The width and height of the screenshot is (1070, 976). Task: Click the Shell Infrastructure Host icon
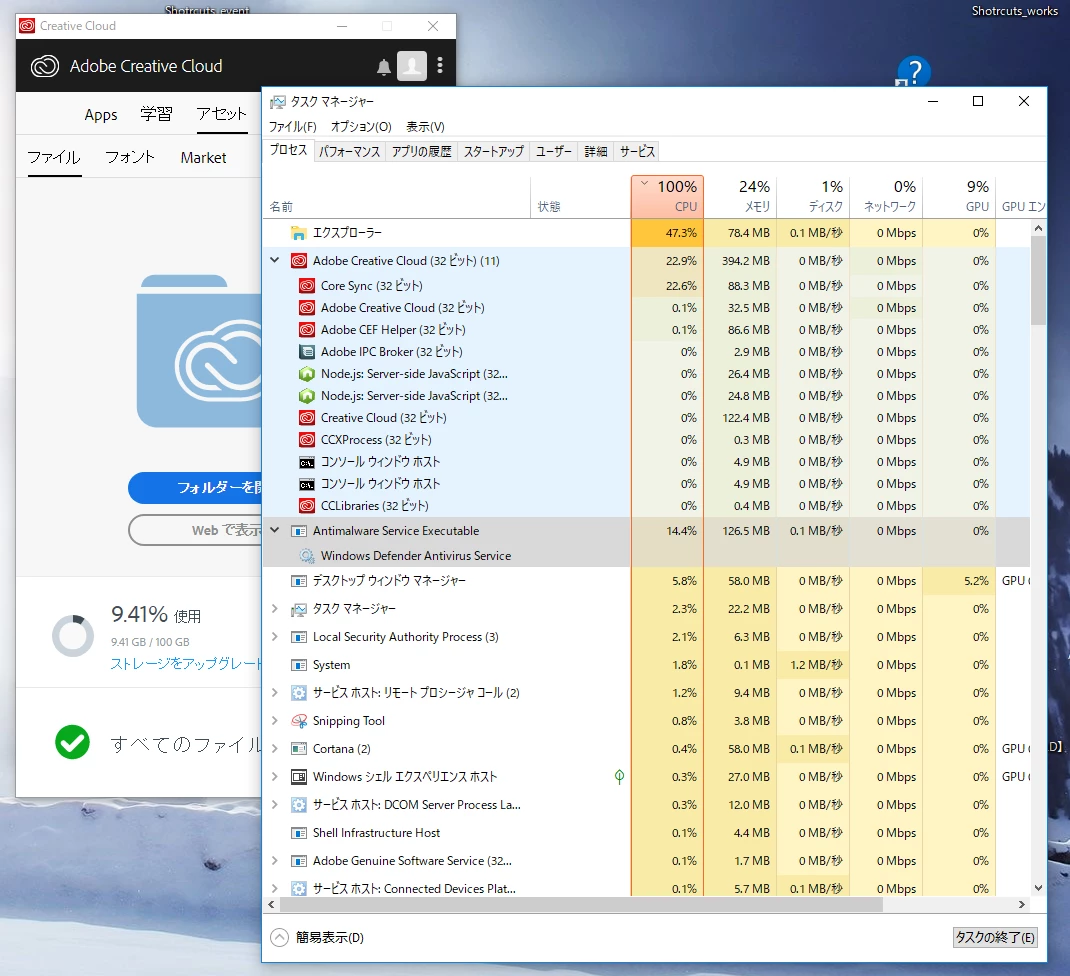pos(298,833)
